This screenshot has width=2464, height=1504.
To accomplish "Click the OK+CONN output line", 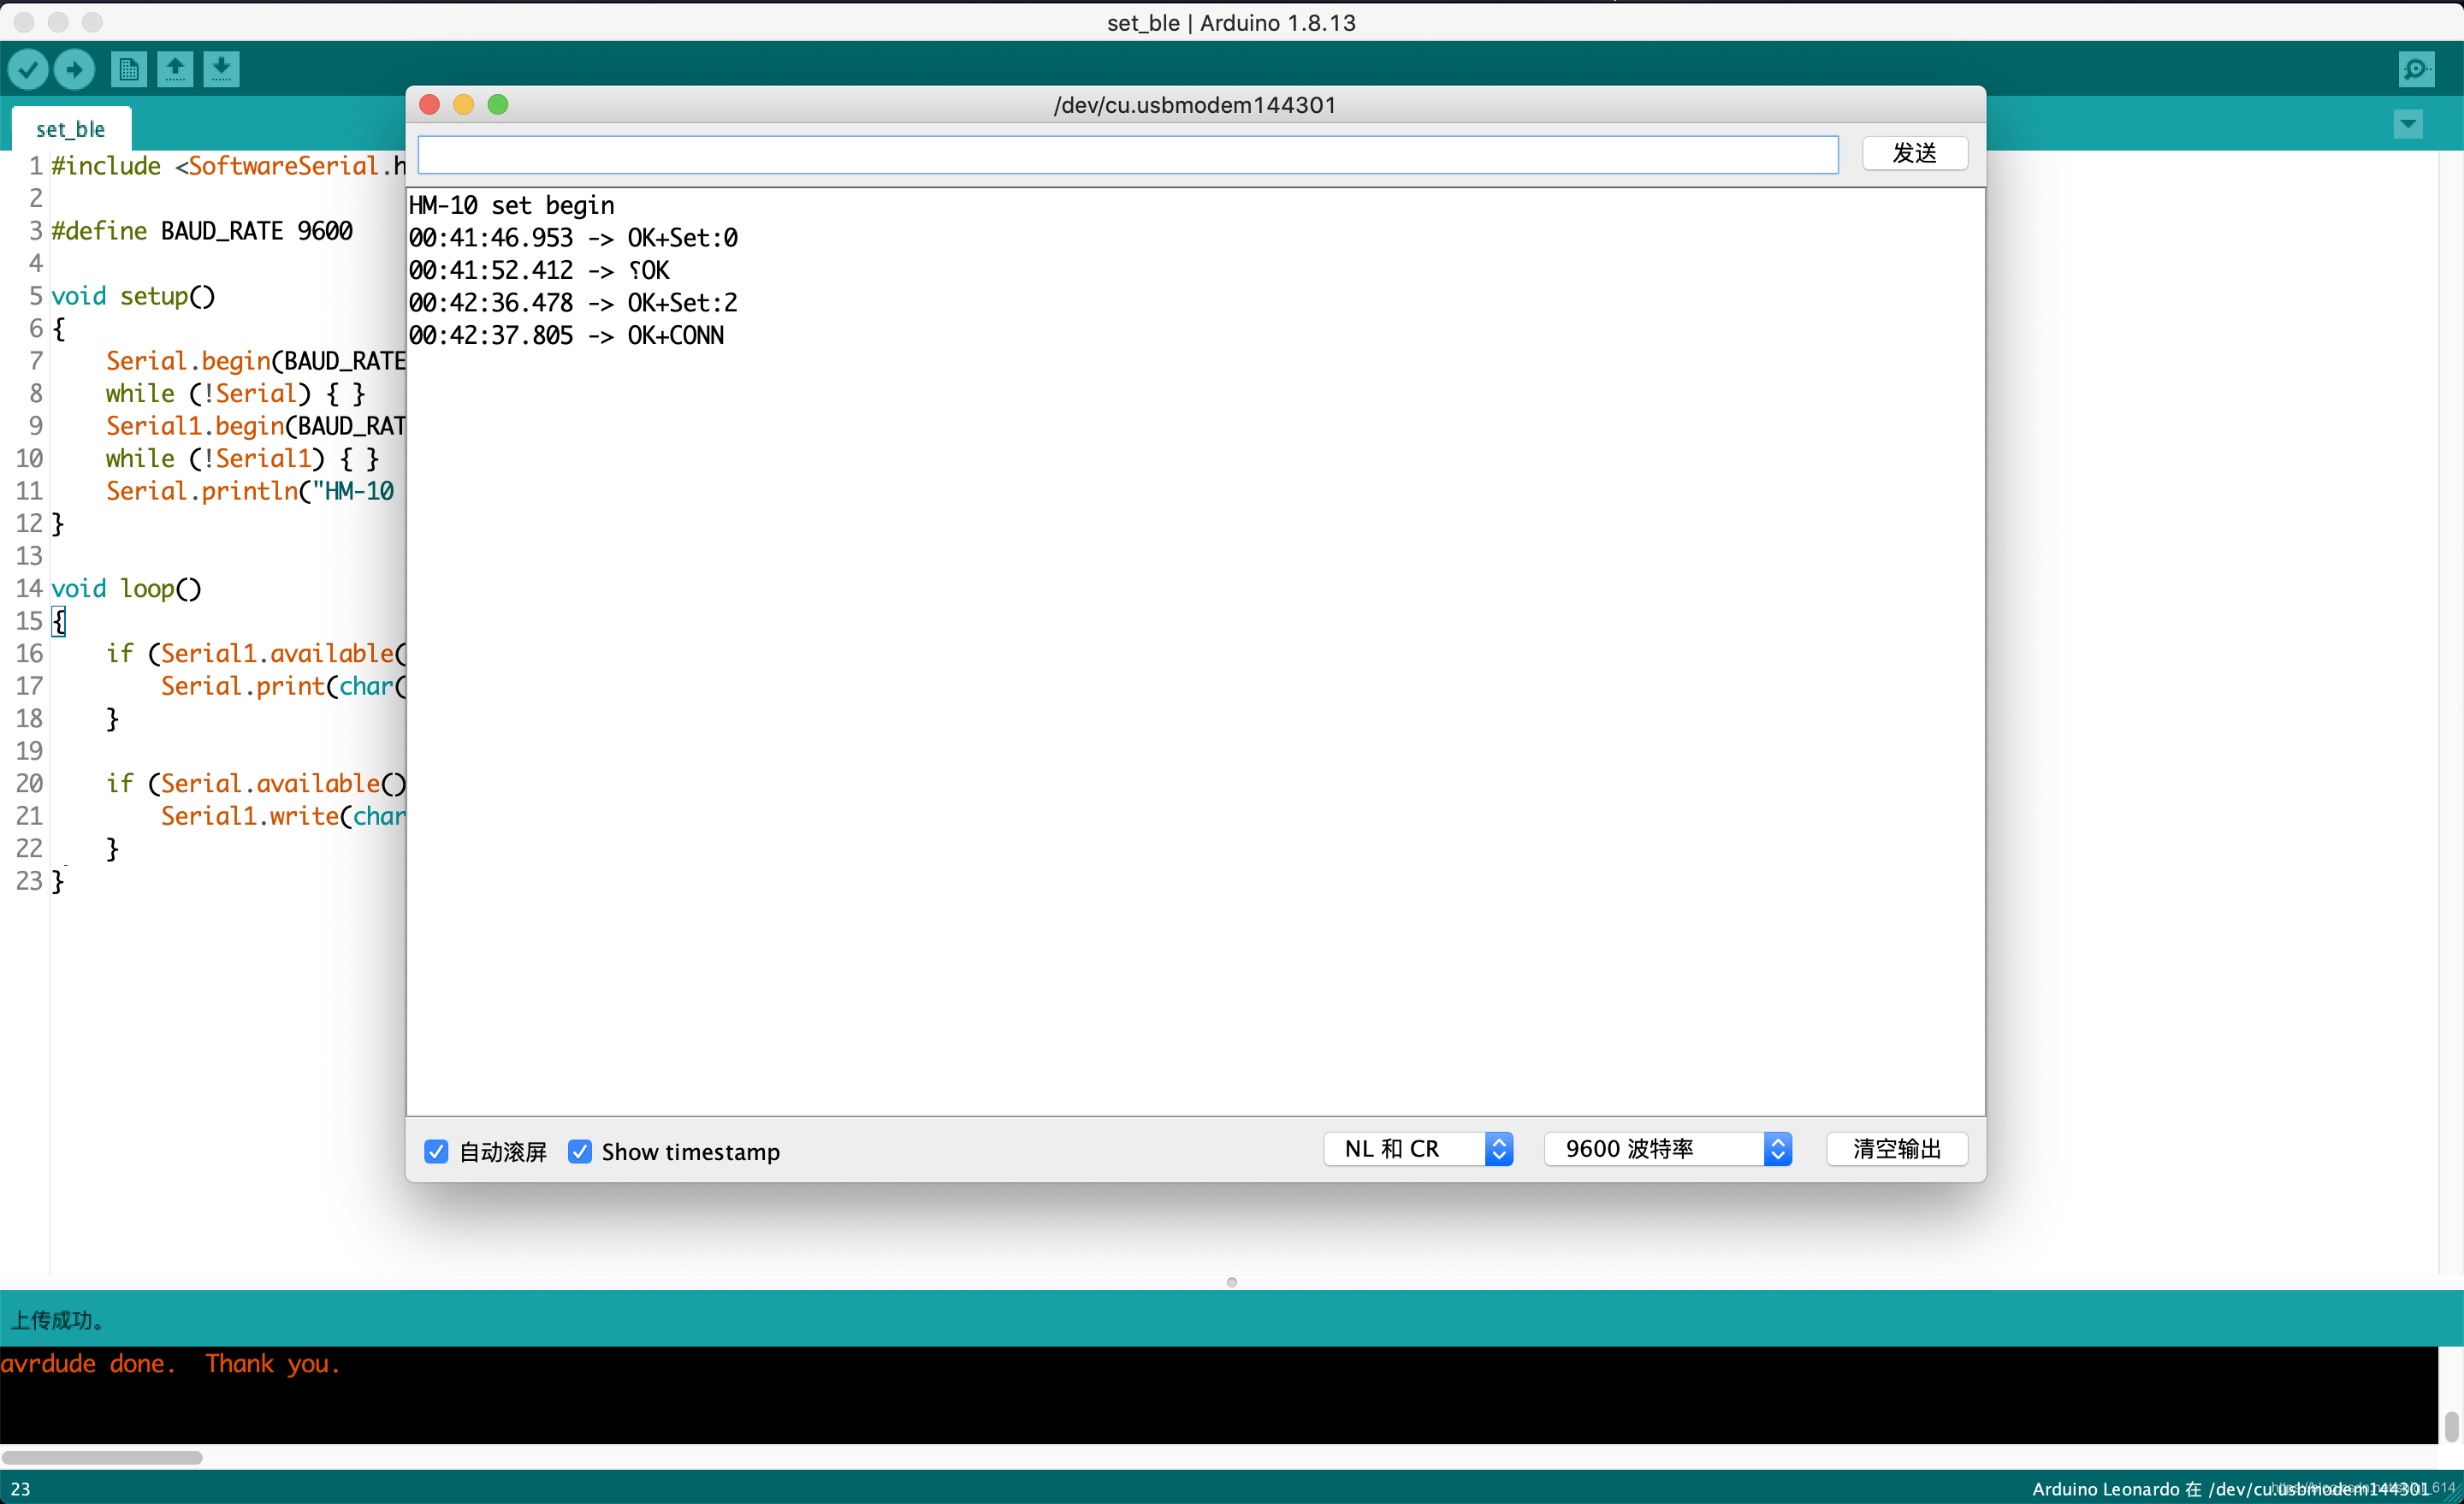I will pos(566,336).
